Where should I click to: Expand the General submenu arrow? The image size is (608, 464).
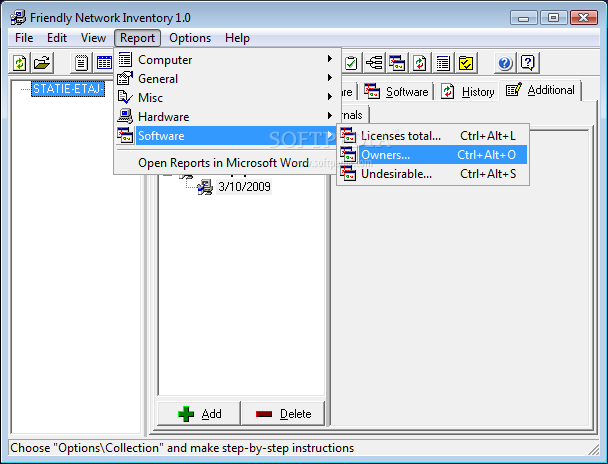(330, 78)
